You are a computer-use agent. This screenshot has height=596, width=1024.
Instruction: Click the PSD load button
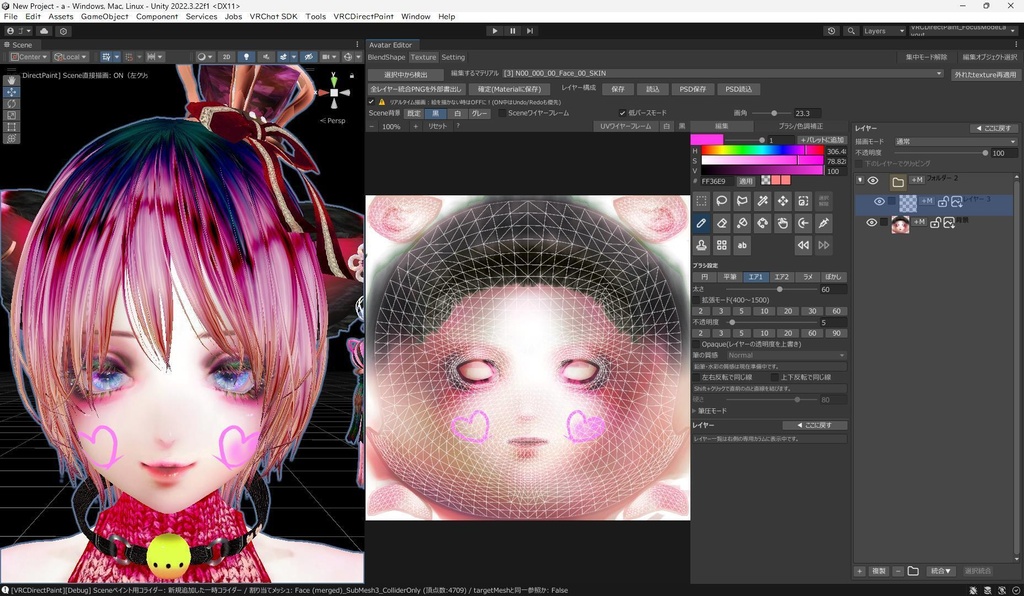click(x=738, y=89)
